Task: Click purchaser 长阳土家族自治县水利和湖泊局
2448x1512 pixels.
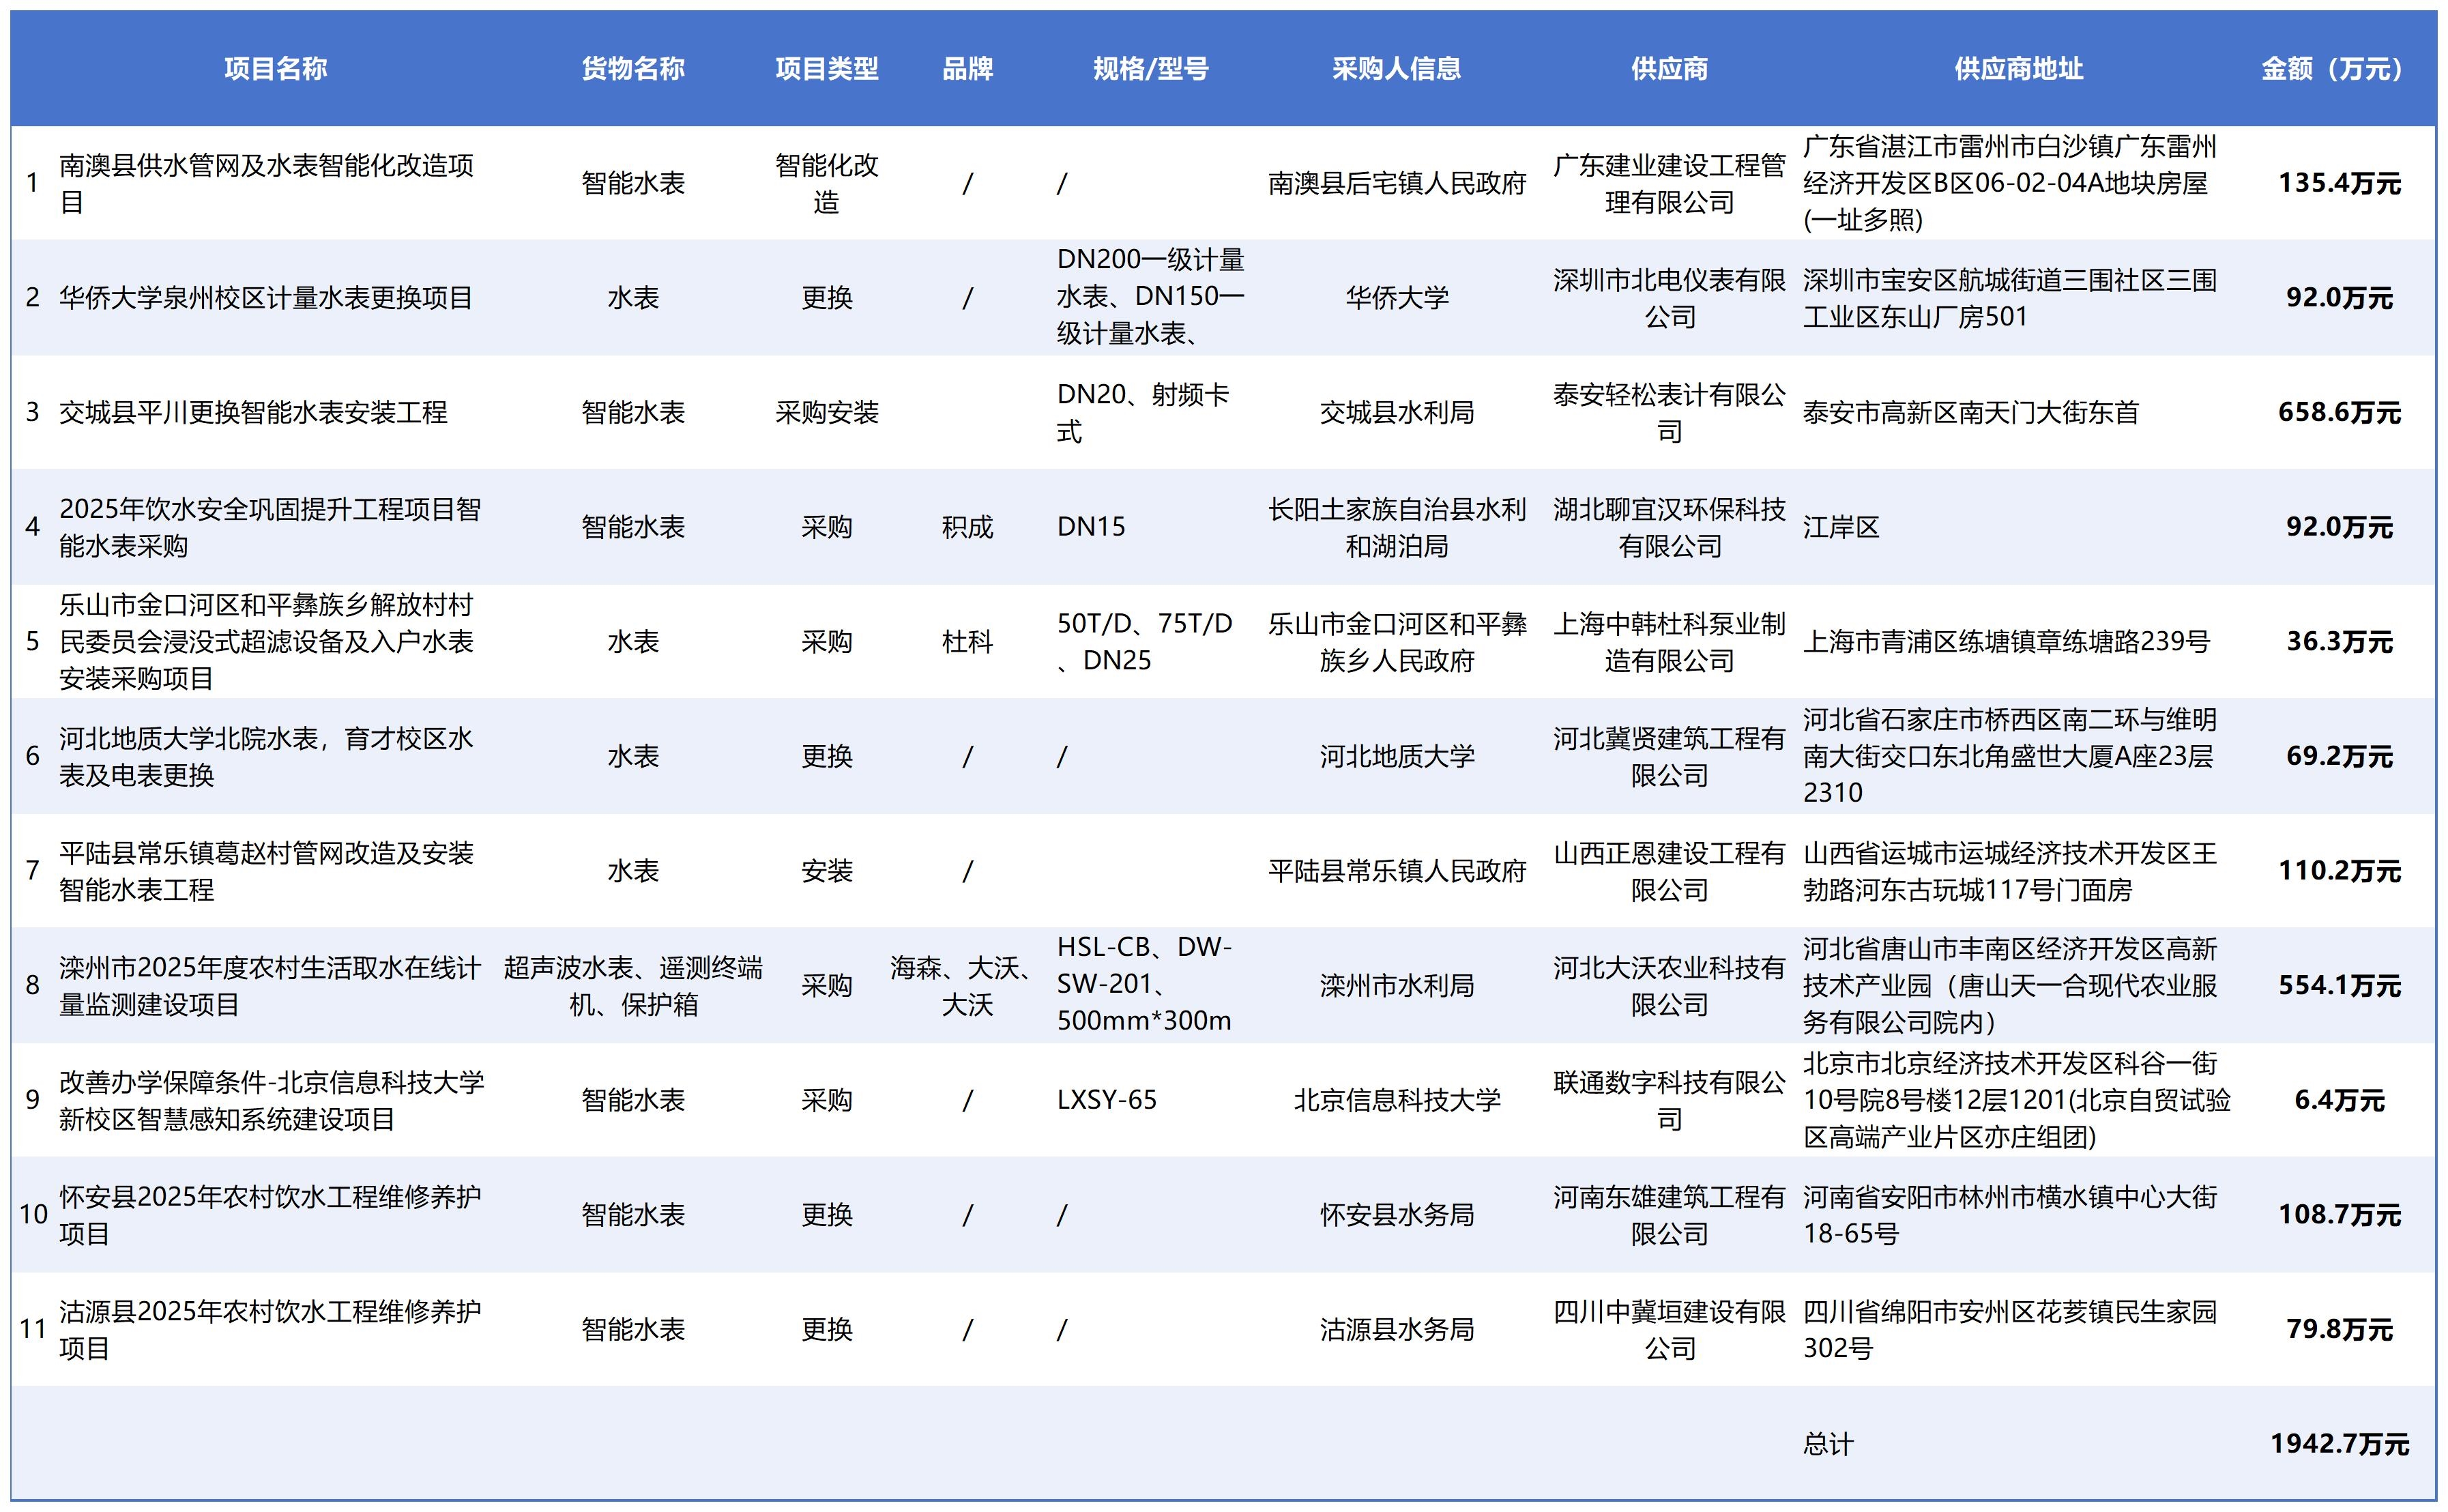Action: click(x=1397, y=527)
